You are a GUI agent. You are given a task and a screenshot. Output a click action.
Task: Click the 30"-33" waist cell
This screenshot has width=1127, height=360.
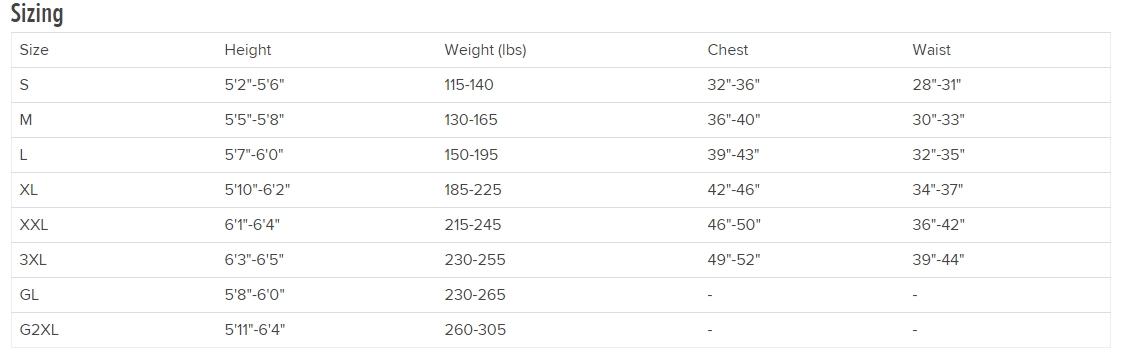938,120
